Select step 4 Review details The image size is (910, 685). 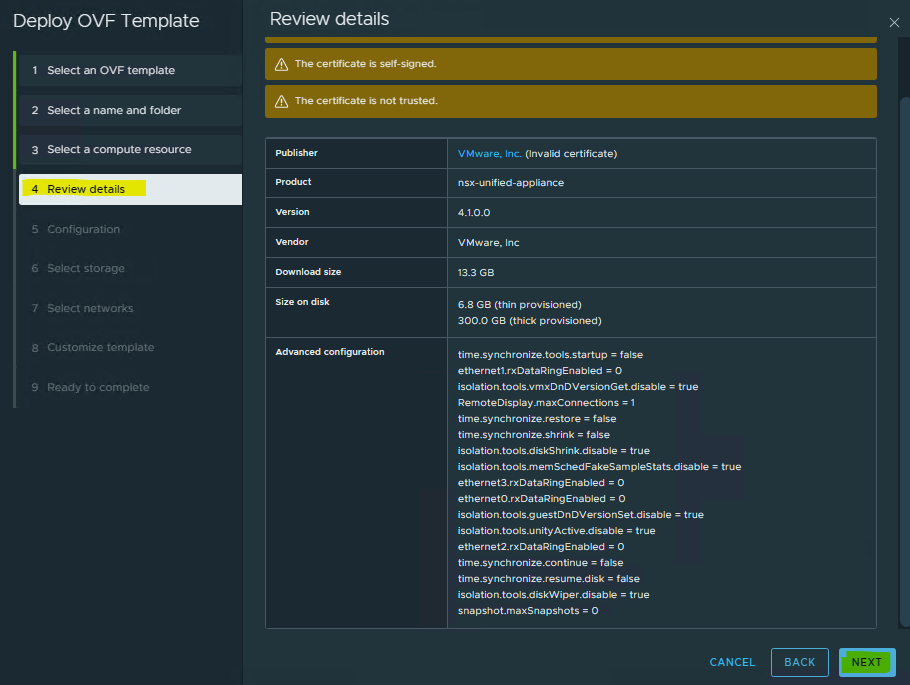(130, 189)
